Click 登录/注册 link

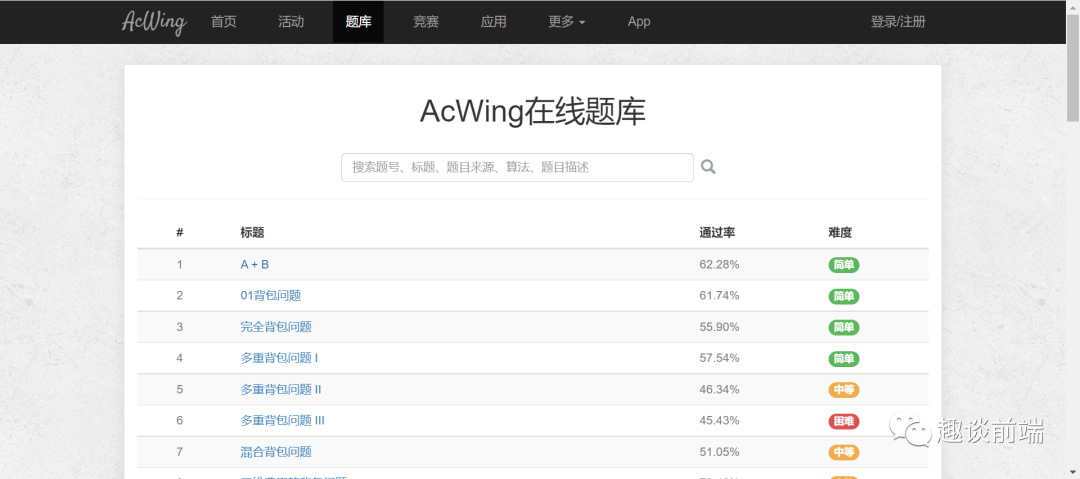click(898, 22)
